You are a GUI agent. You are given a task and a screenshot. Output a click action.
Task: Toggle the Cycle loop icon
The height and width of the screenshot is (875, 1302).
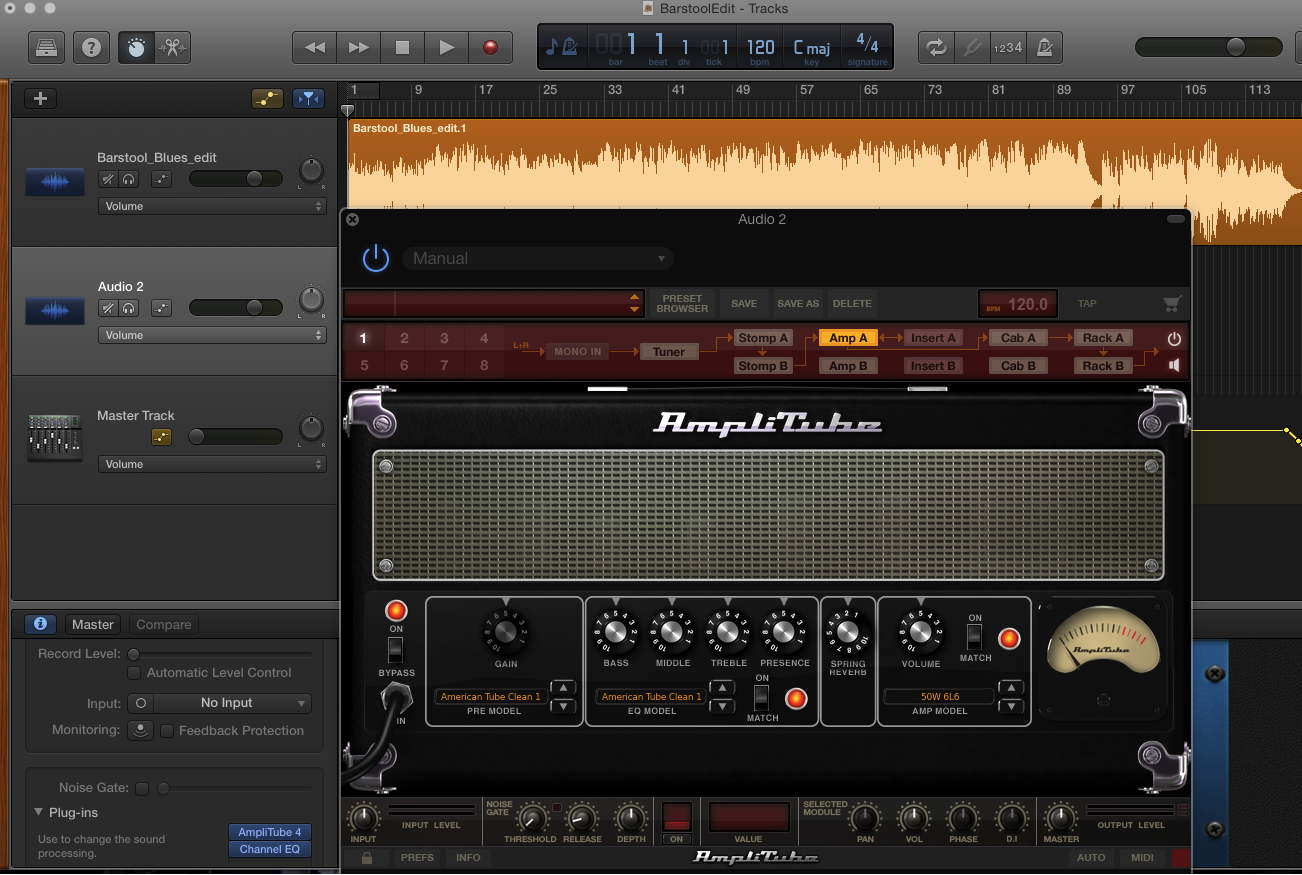pyautogui.click(x=936, y=47)
